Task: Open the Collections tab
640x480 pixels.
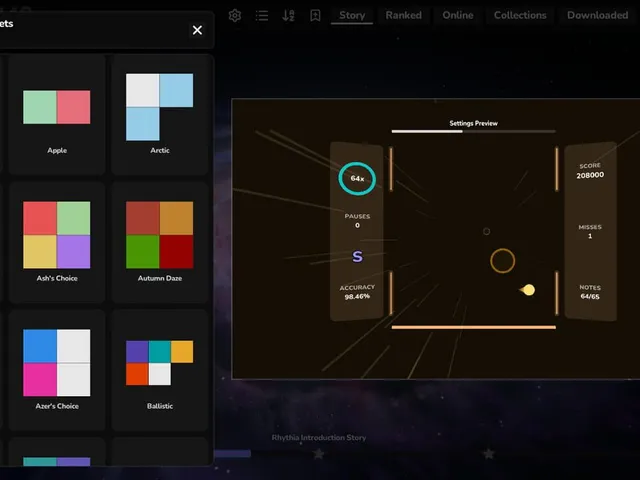Action: [520, 16]
